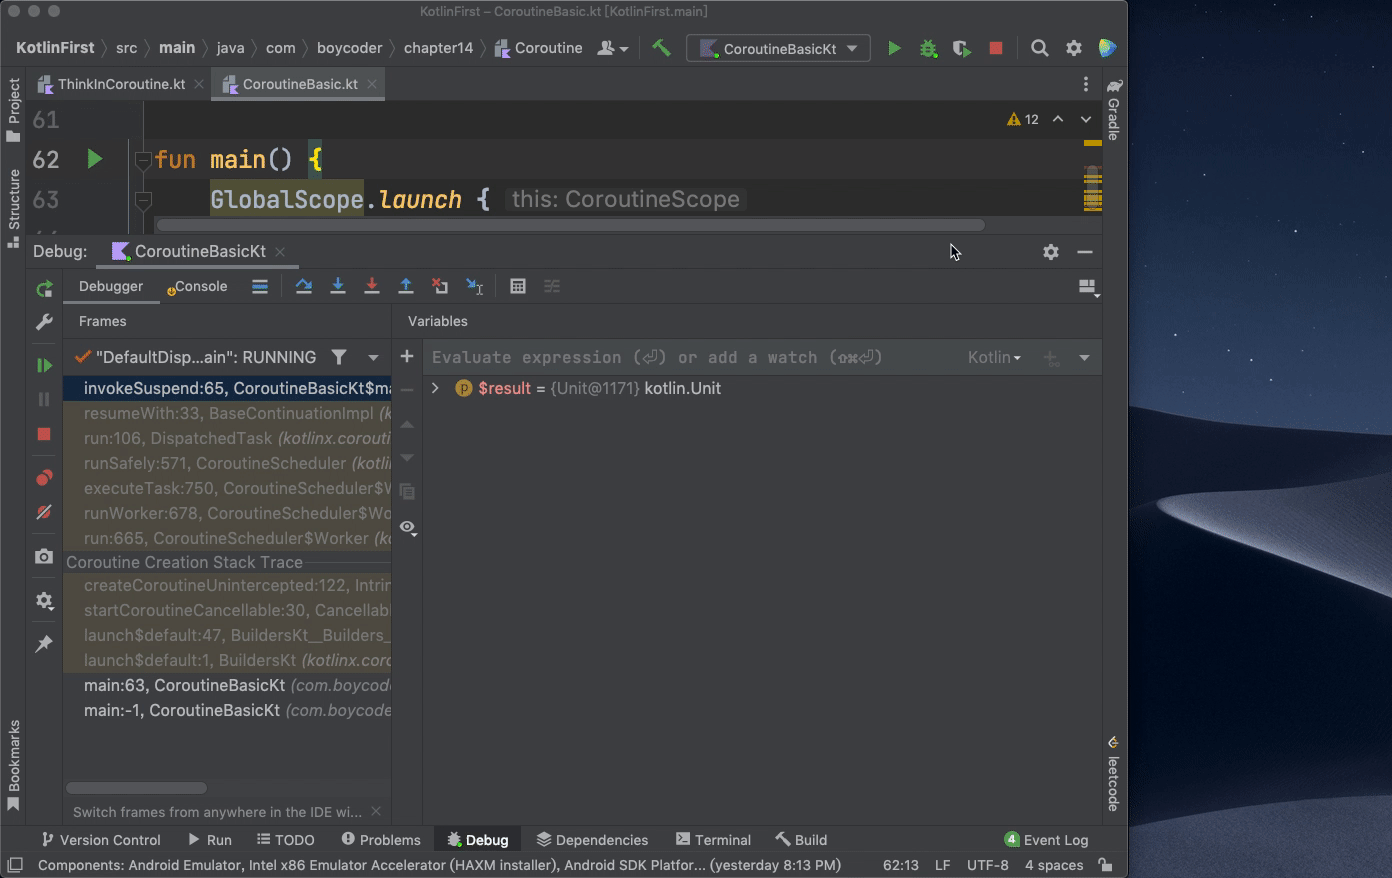This screenshot has width=1392, height=878.
Task: Force step into with the red arrow
Action: point(372,287)
